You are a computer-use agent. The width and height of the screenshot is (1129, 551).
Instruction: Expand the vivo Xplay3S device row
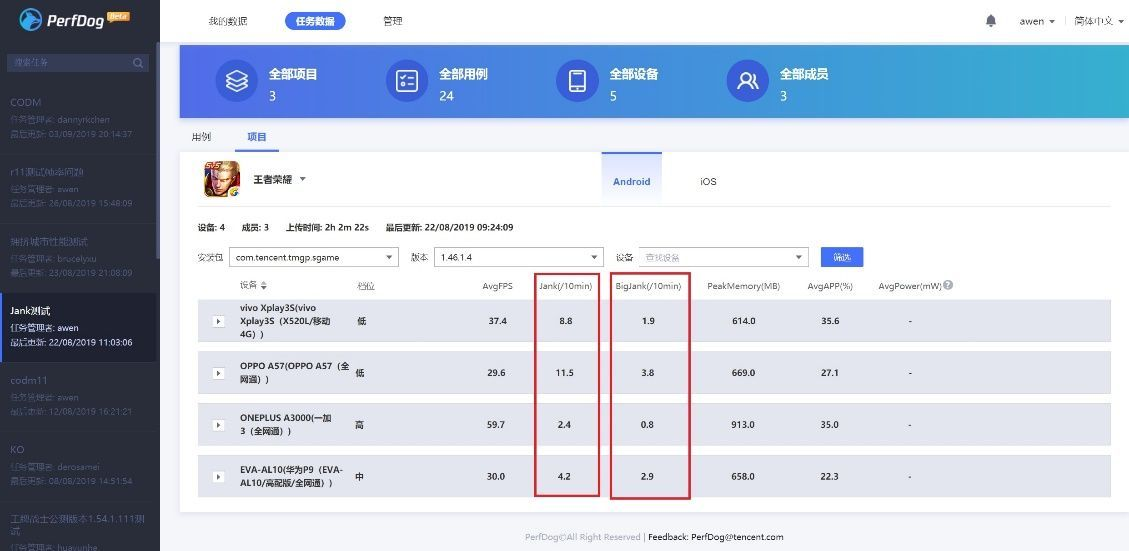click(x=218, y=321)
